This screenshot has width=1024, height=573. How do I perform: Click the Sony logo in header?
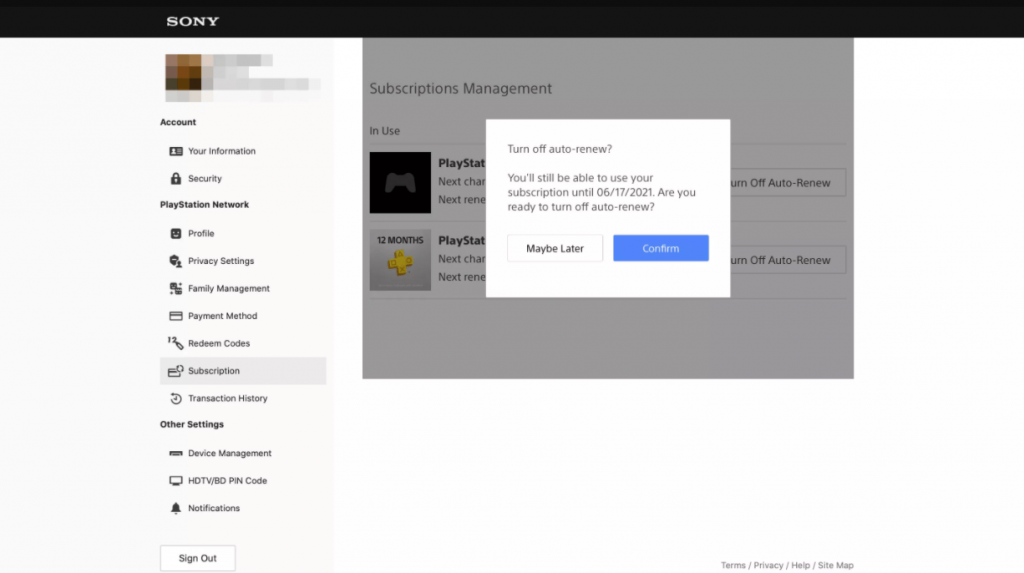[193, 22]
